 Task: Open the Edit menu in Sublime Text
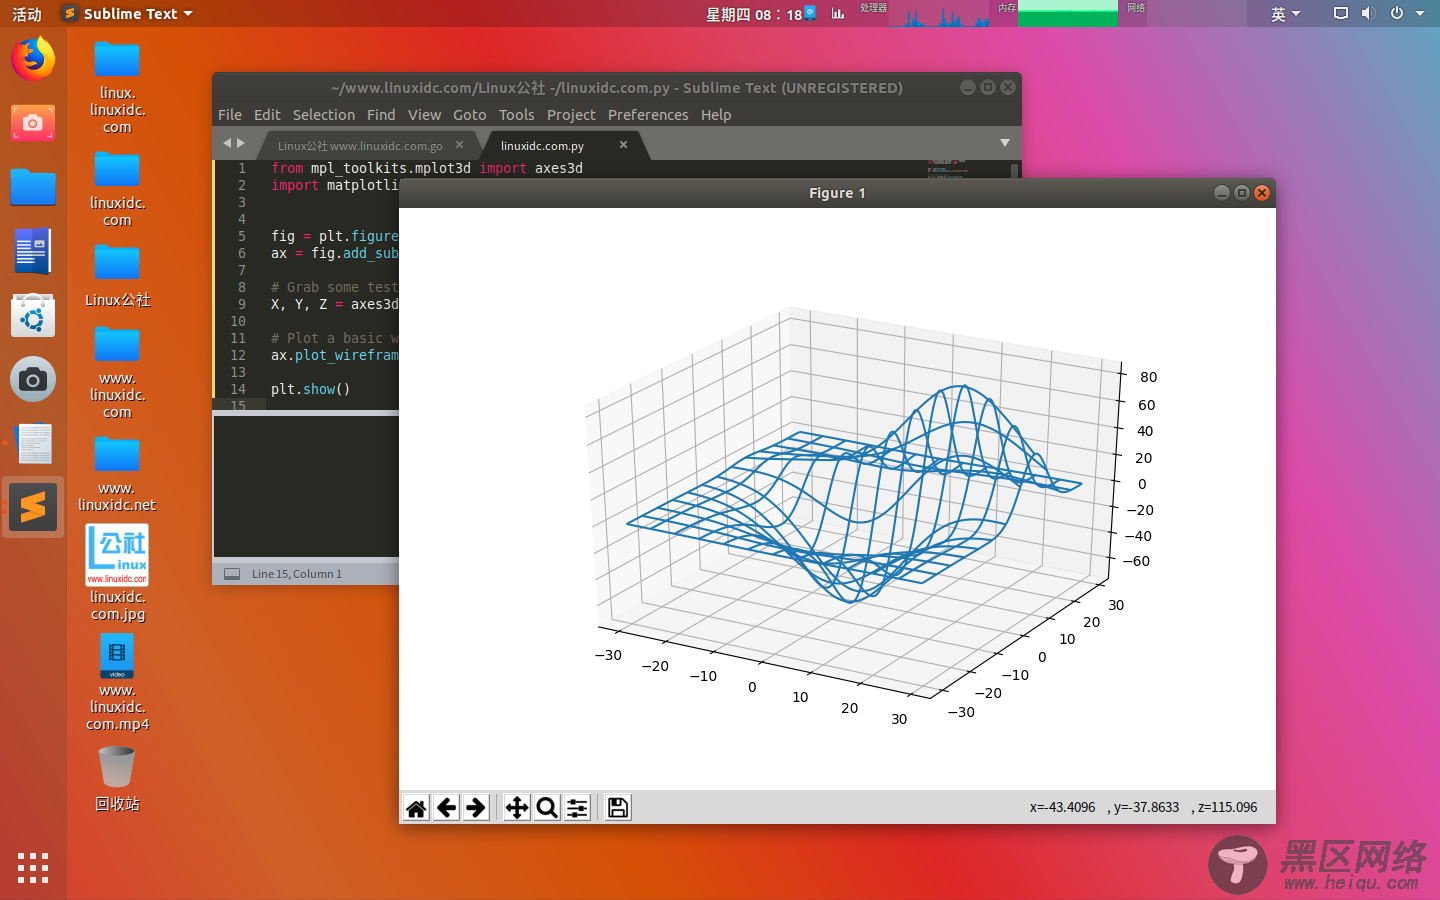(x=267, y=115)
